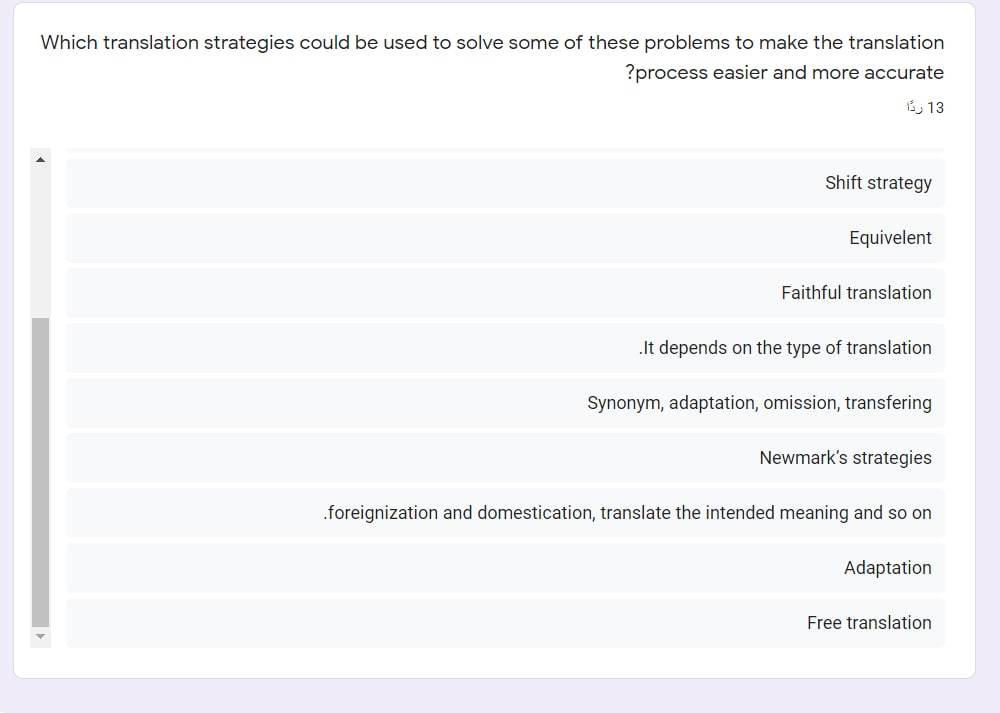The height and width of the screenshot is (713, 1000).
Task: Select 'Synonym, adaptation, omission, transfering' response
Action: click(x=505, y=403)
